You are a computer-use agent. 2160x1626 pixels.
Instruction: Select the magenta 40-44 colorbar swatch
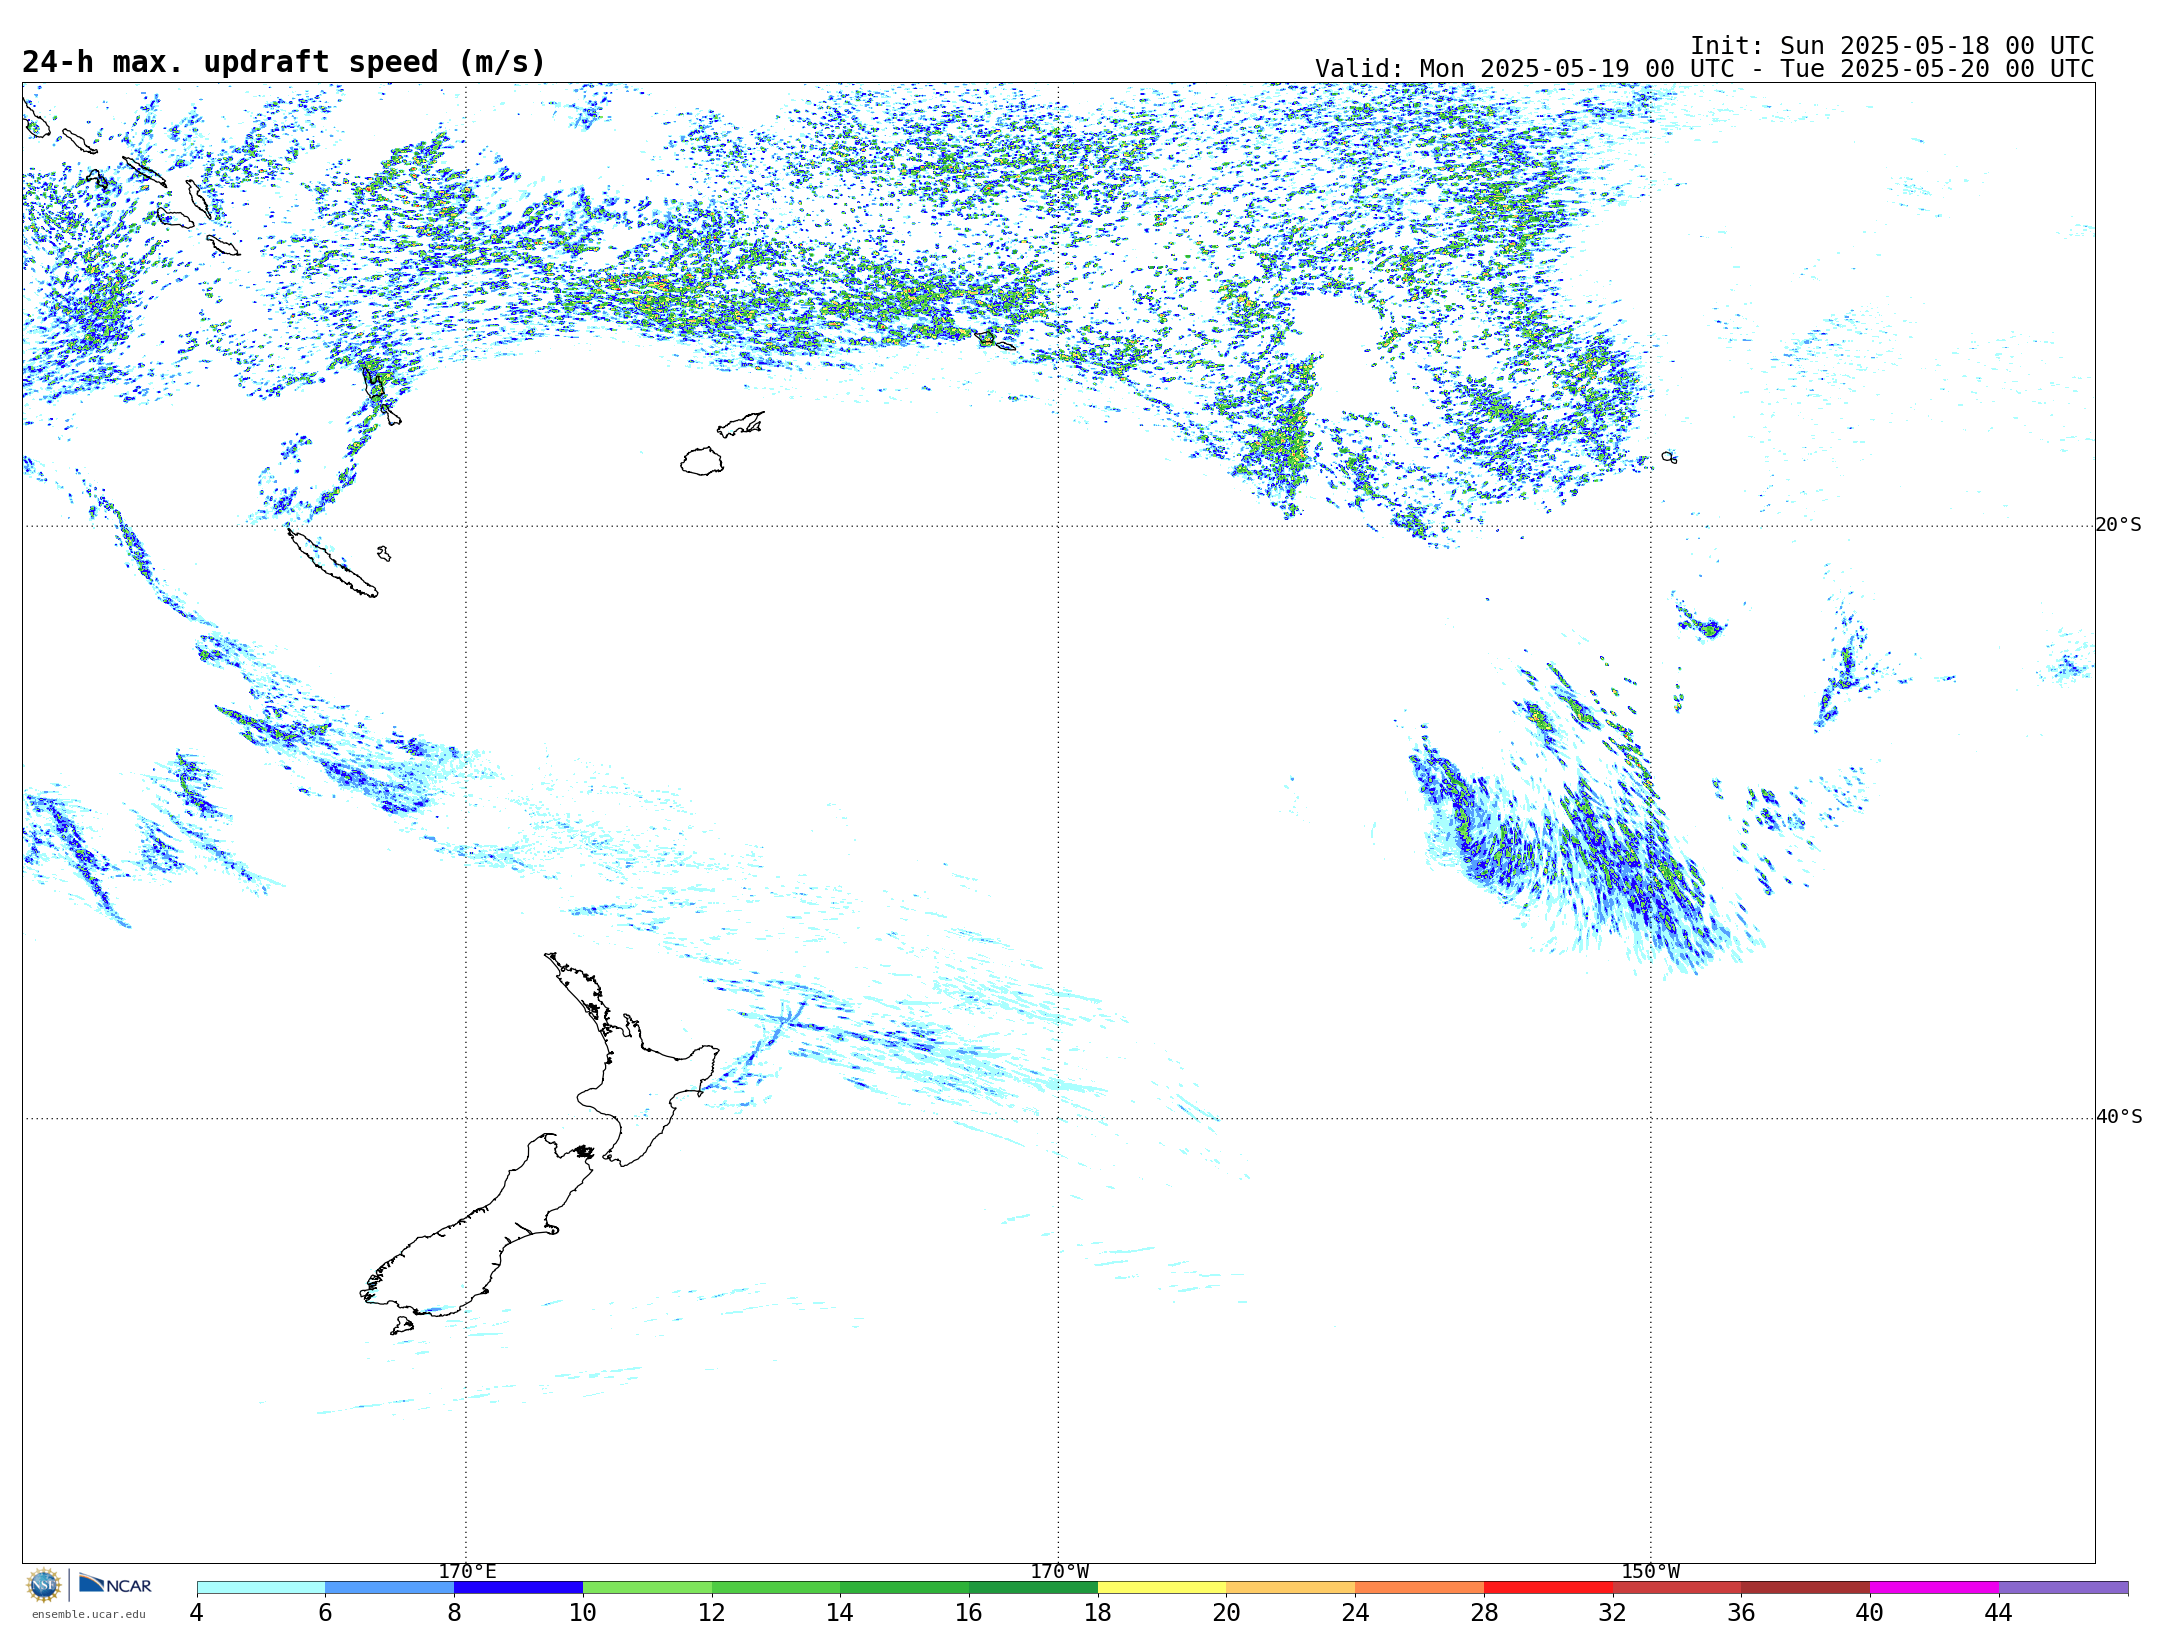tap(1935, 1588)
